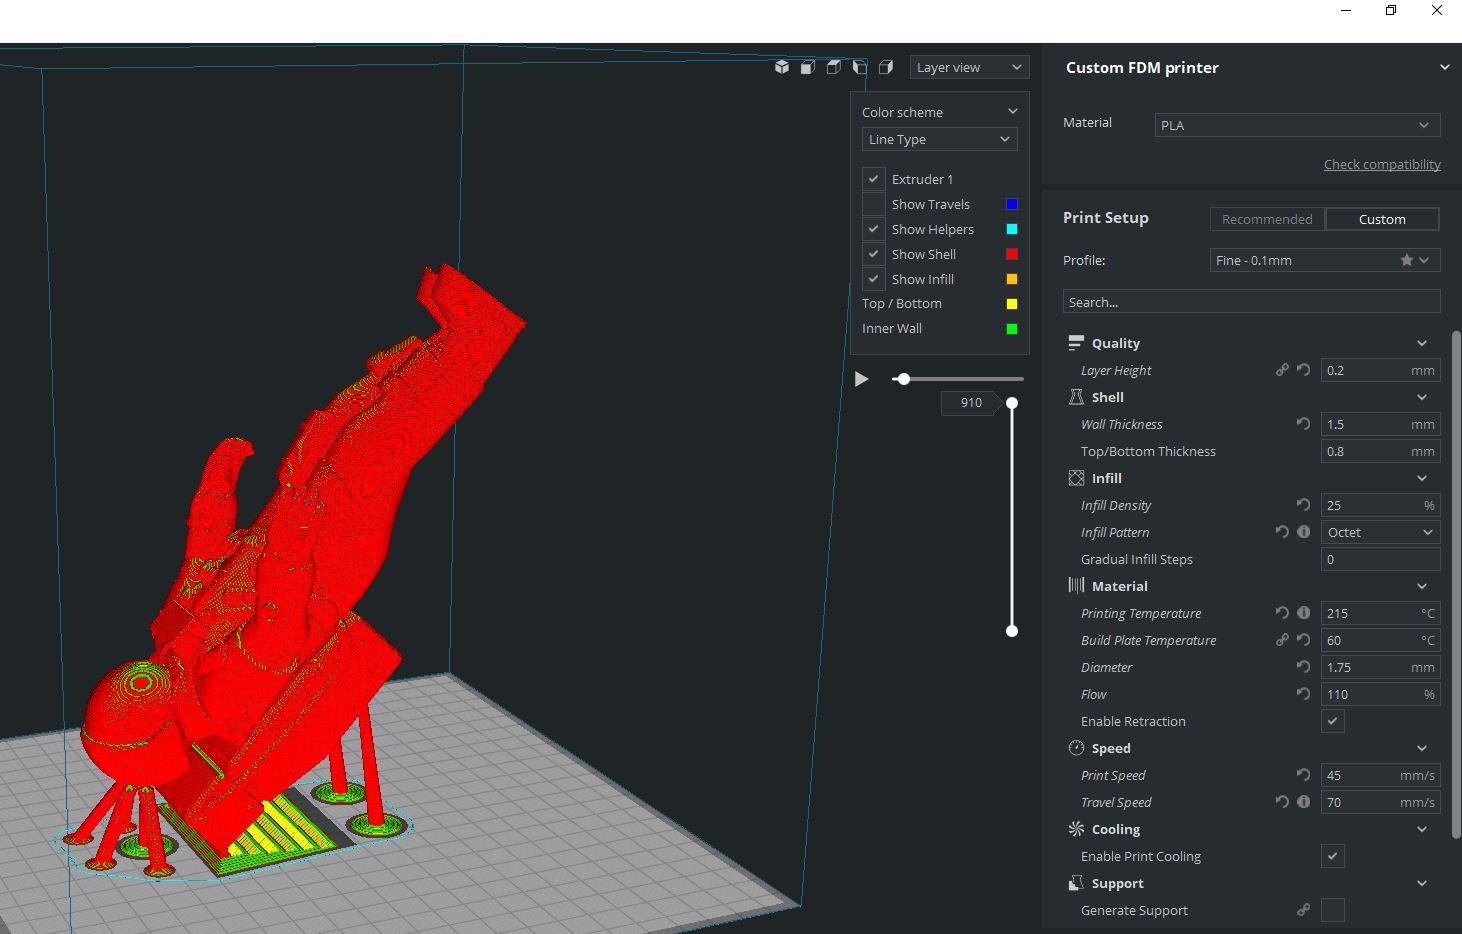Screen dimensions: 1462x934
Task: Click the Layer Height link icon
Action: 1282,370
